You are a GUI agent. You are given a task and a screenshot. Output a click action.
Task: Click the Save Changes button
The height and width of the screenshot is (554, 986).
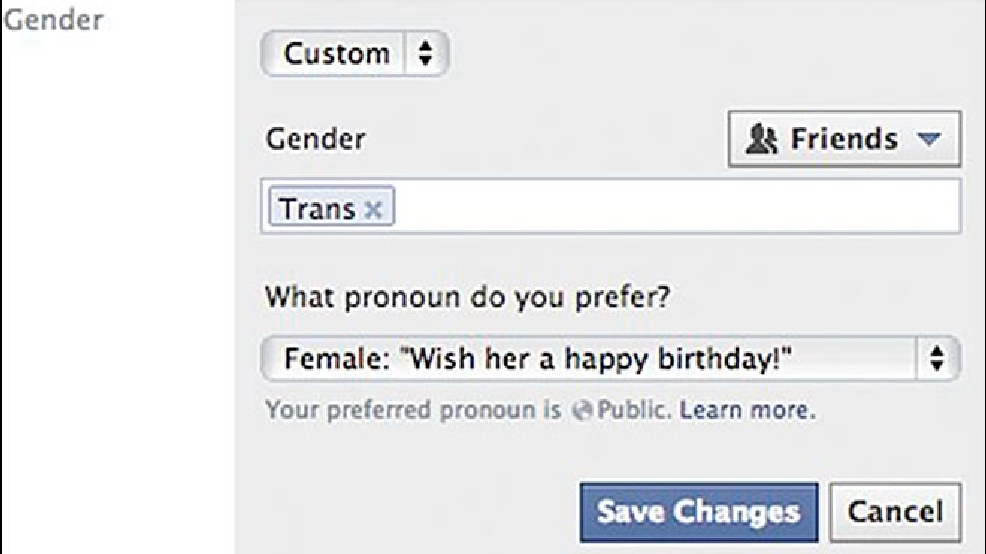(699, 512)
